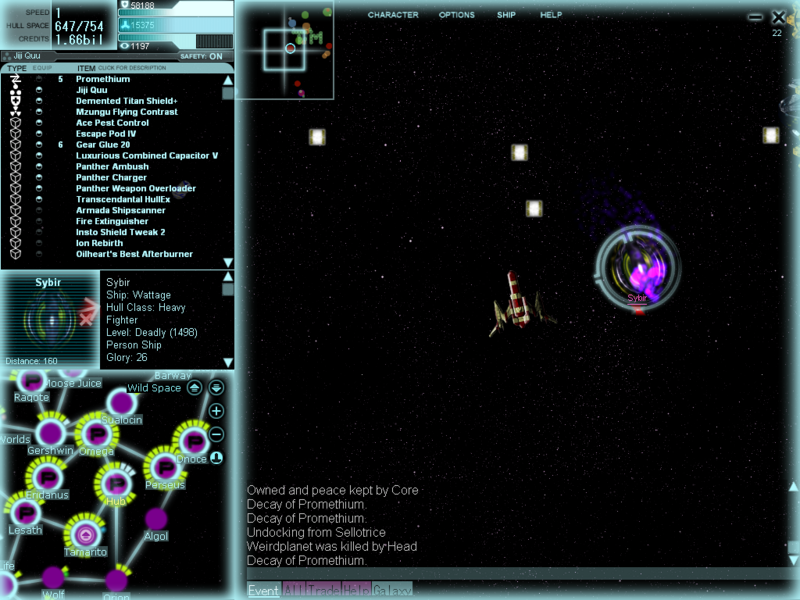
Task: Select the Tamarito galaxy node
Action: click(x=85, y=534)
